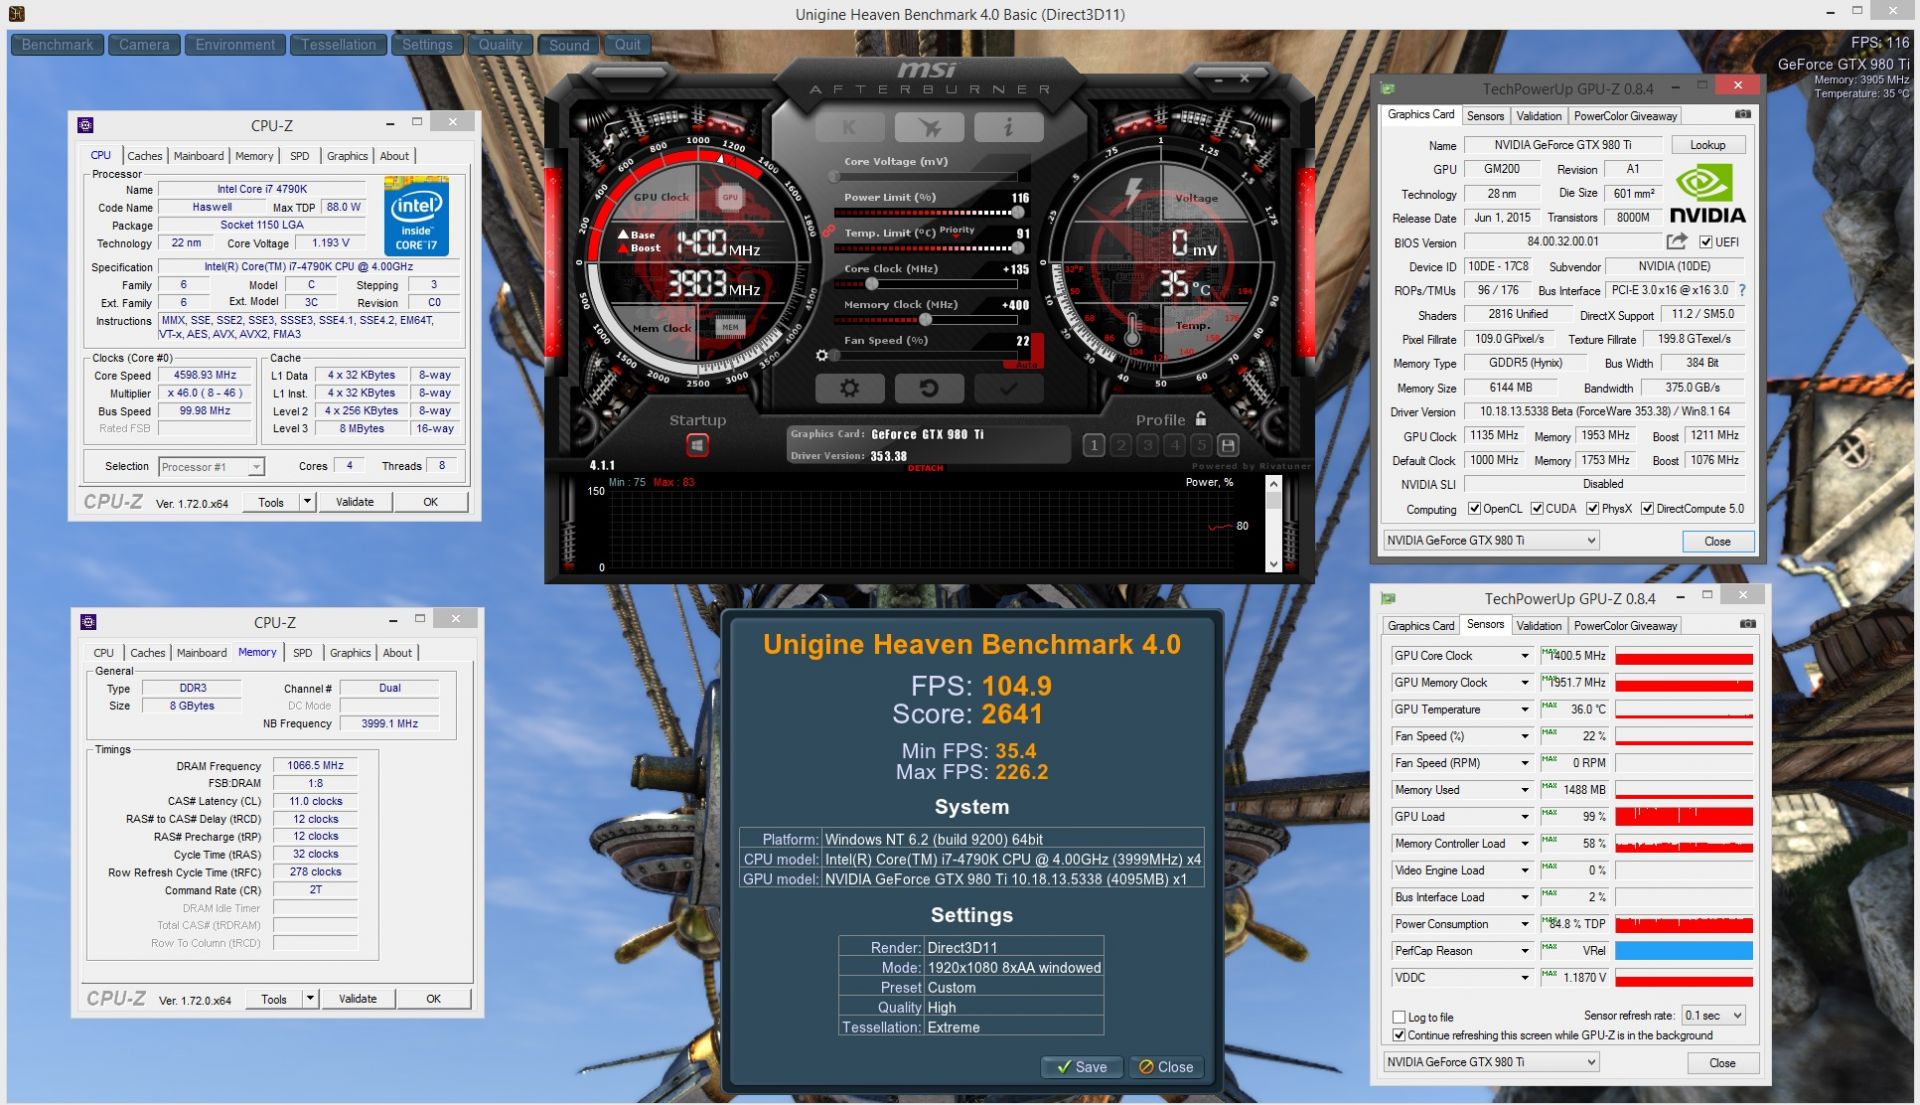
Task: Toggle the UEFI checkbox in GPU-Z
Action: [x=1706, y=242]
